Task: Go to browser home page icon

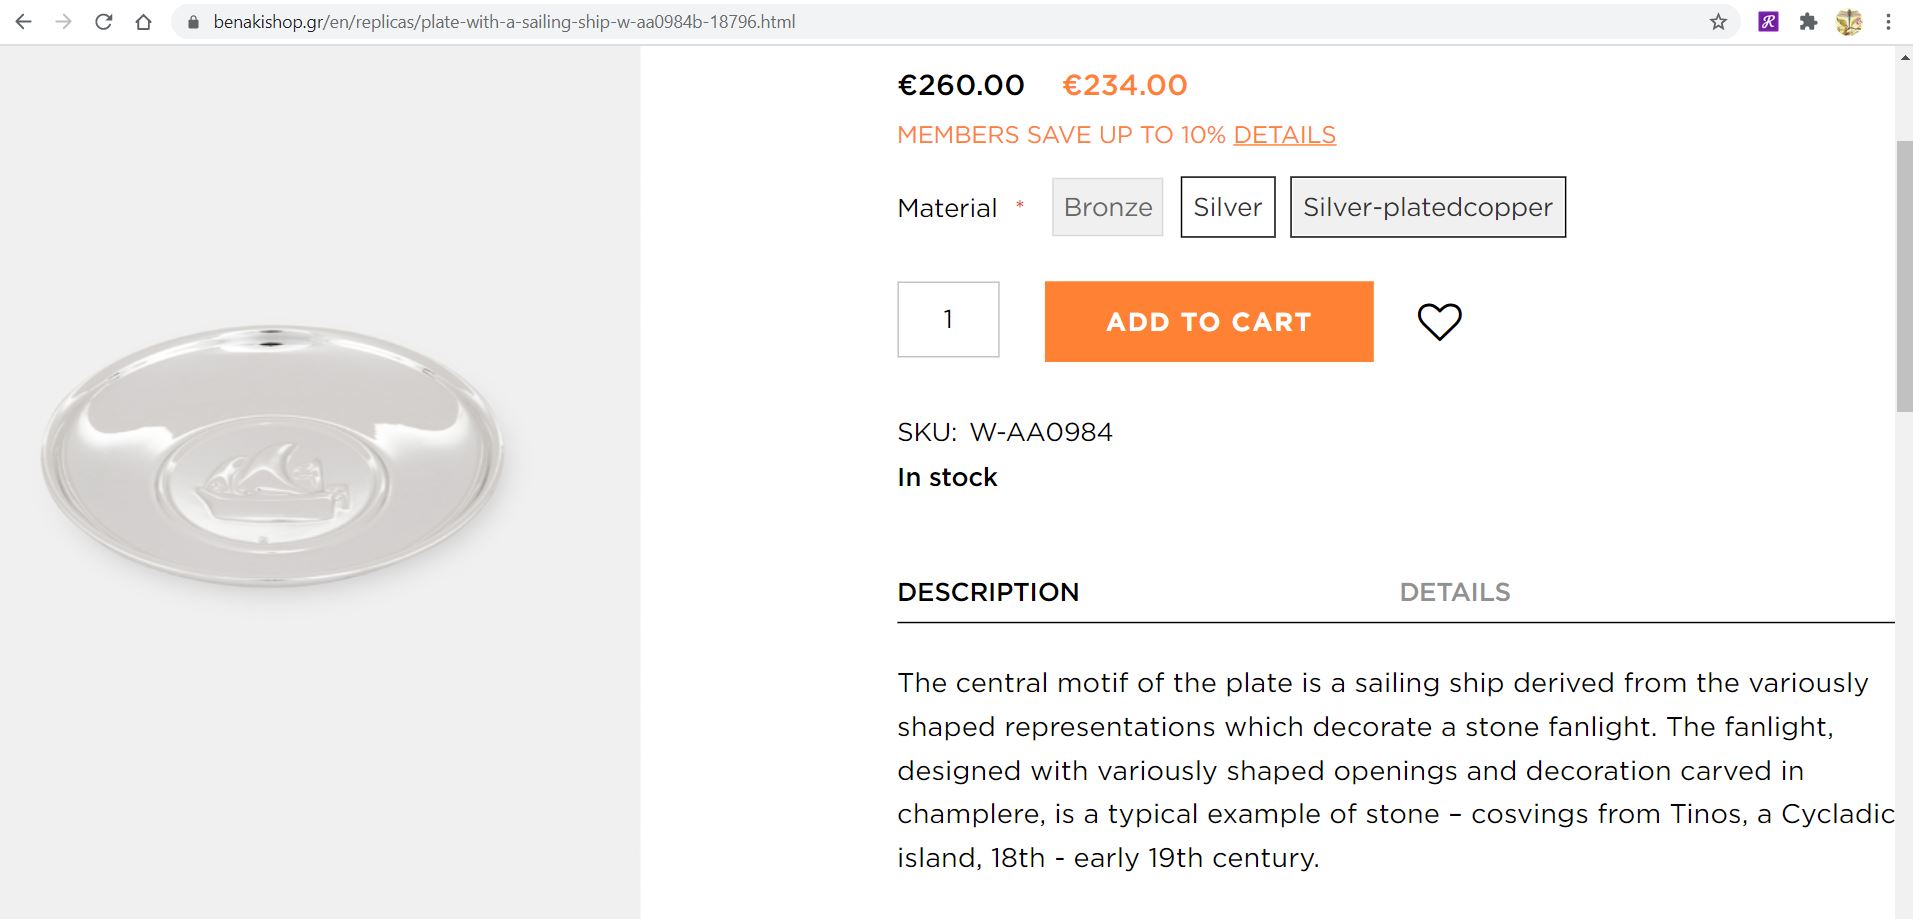Action: (x=143, y=22)
